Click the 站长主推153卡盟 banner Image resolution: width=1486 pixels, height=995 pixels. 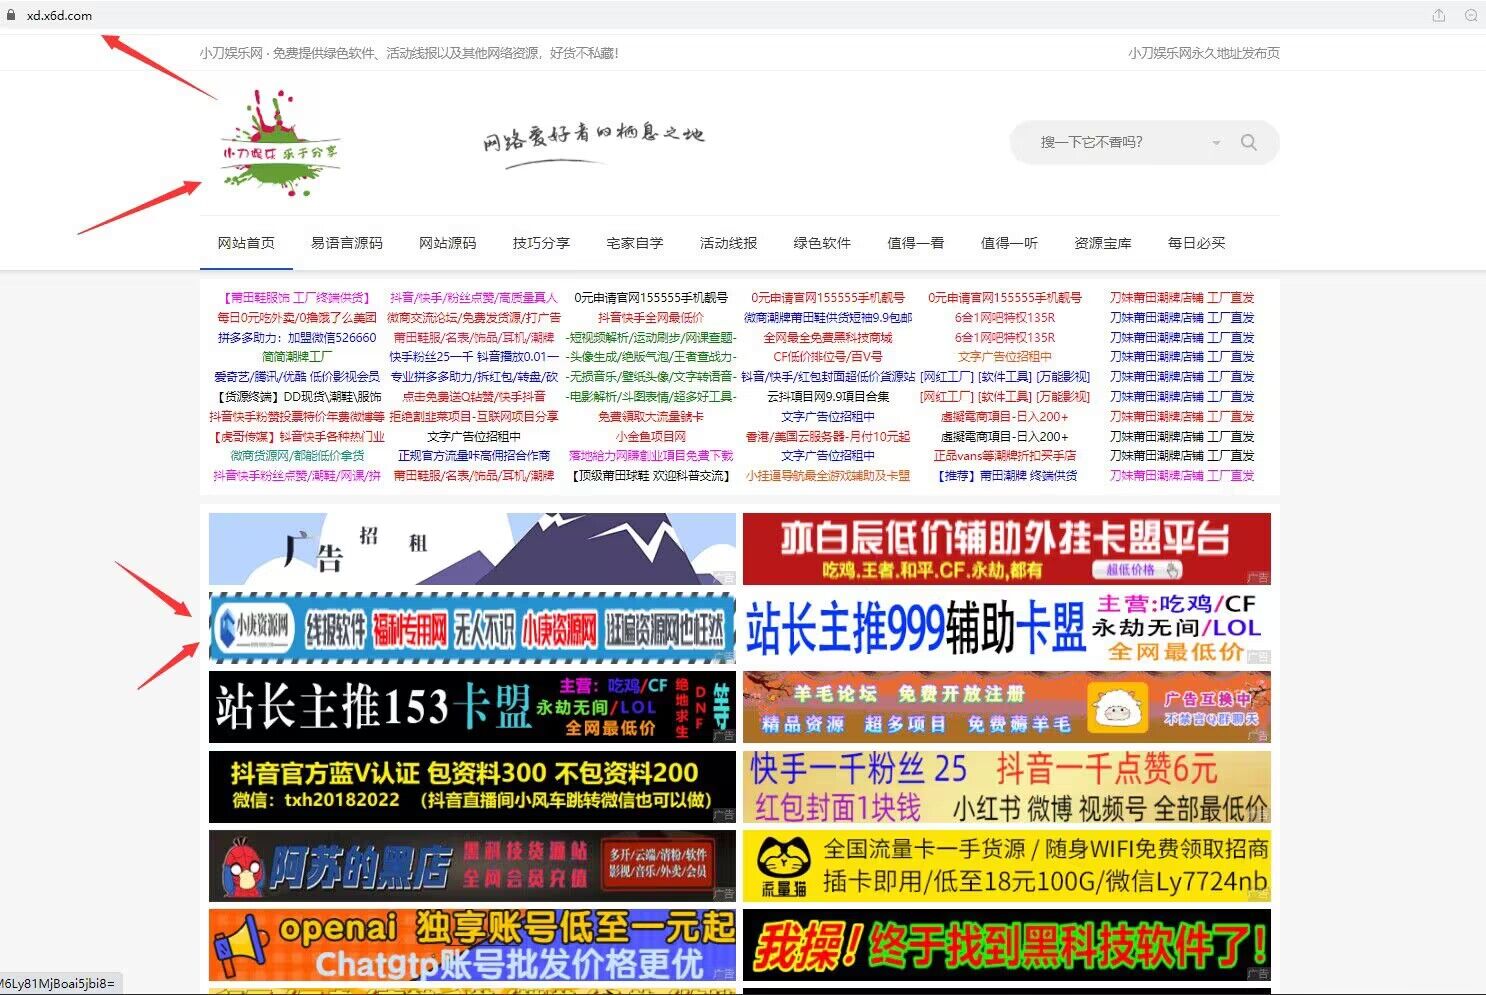click(x=472, y=707)
